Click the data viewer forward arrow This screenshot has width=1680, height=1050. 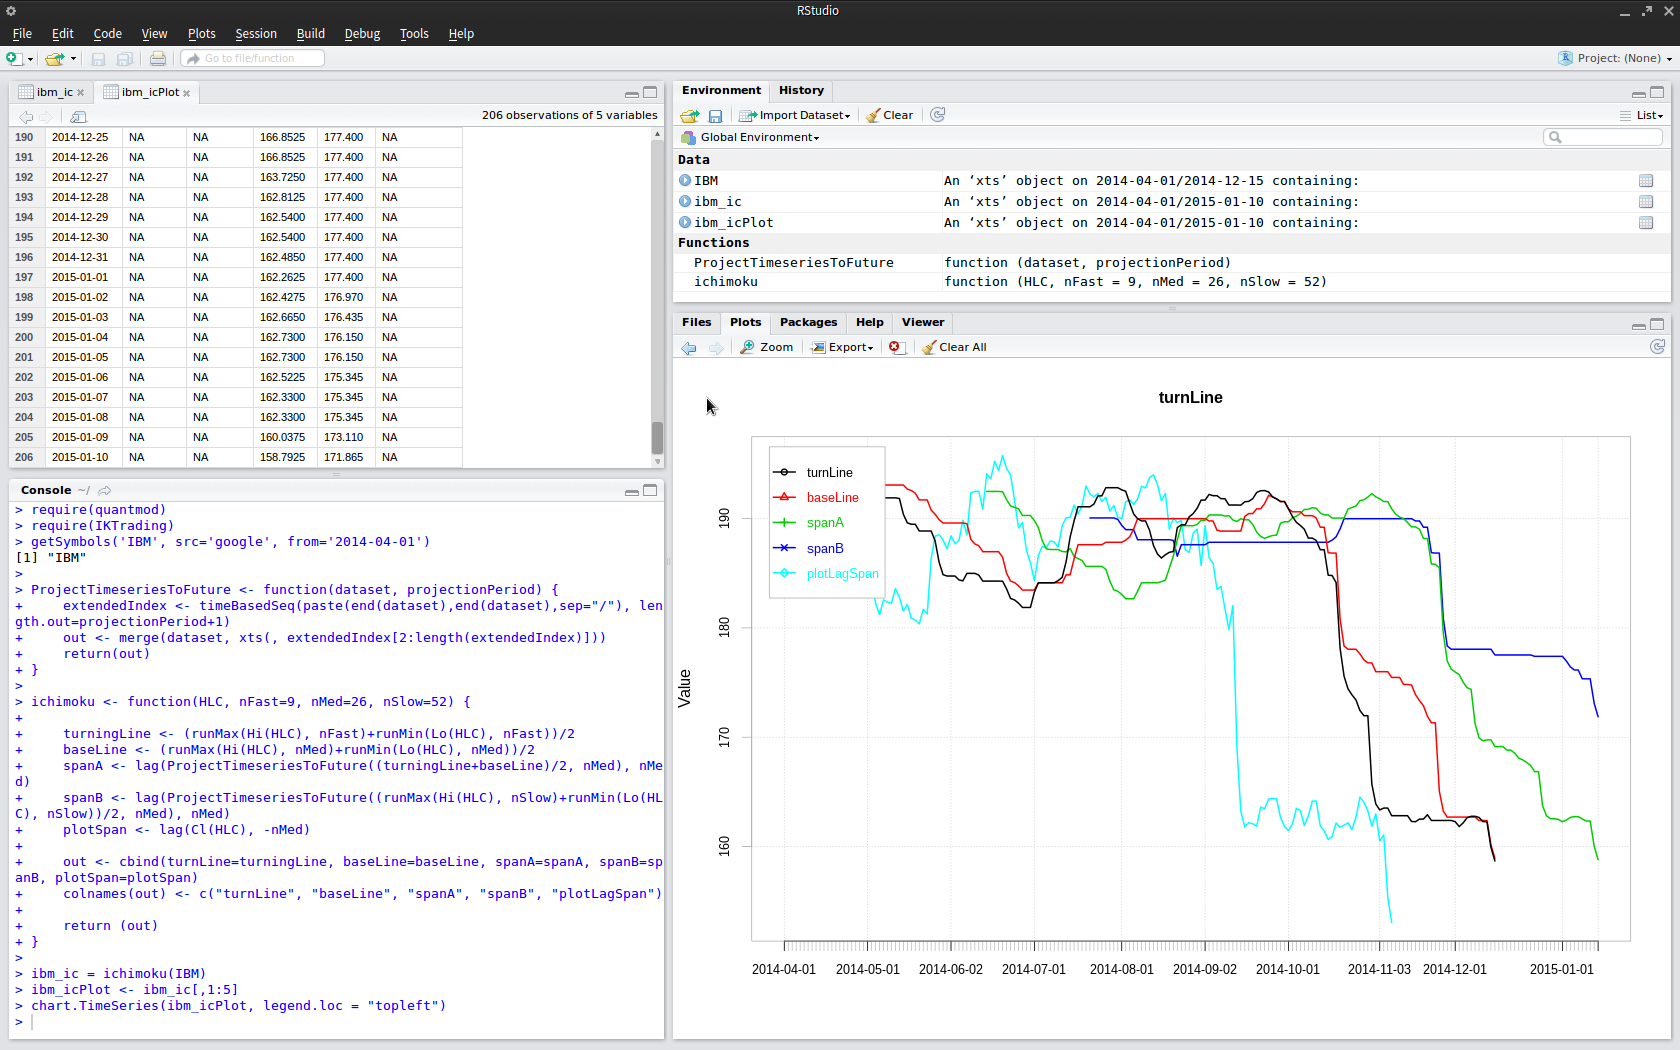(x=45, y=116)
